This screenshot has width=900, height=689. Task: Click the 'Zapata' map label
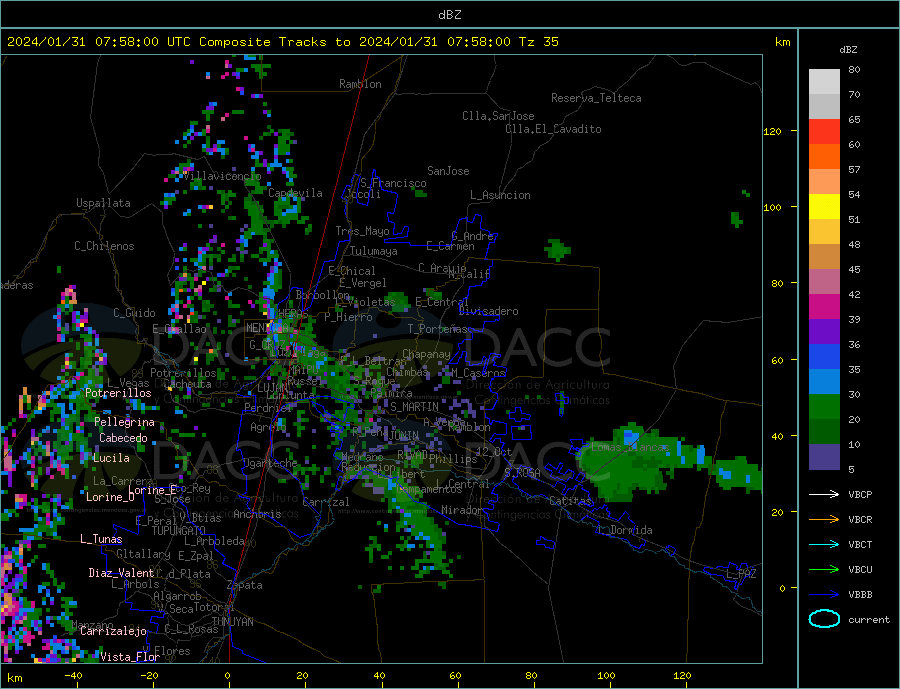point(245,586)
